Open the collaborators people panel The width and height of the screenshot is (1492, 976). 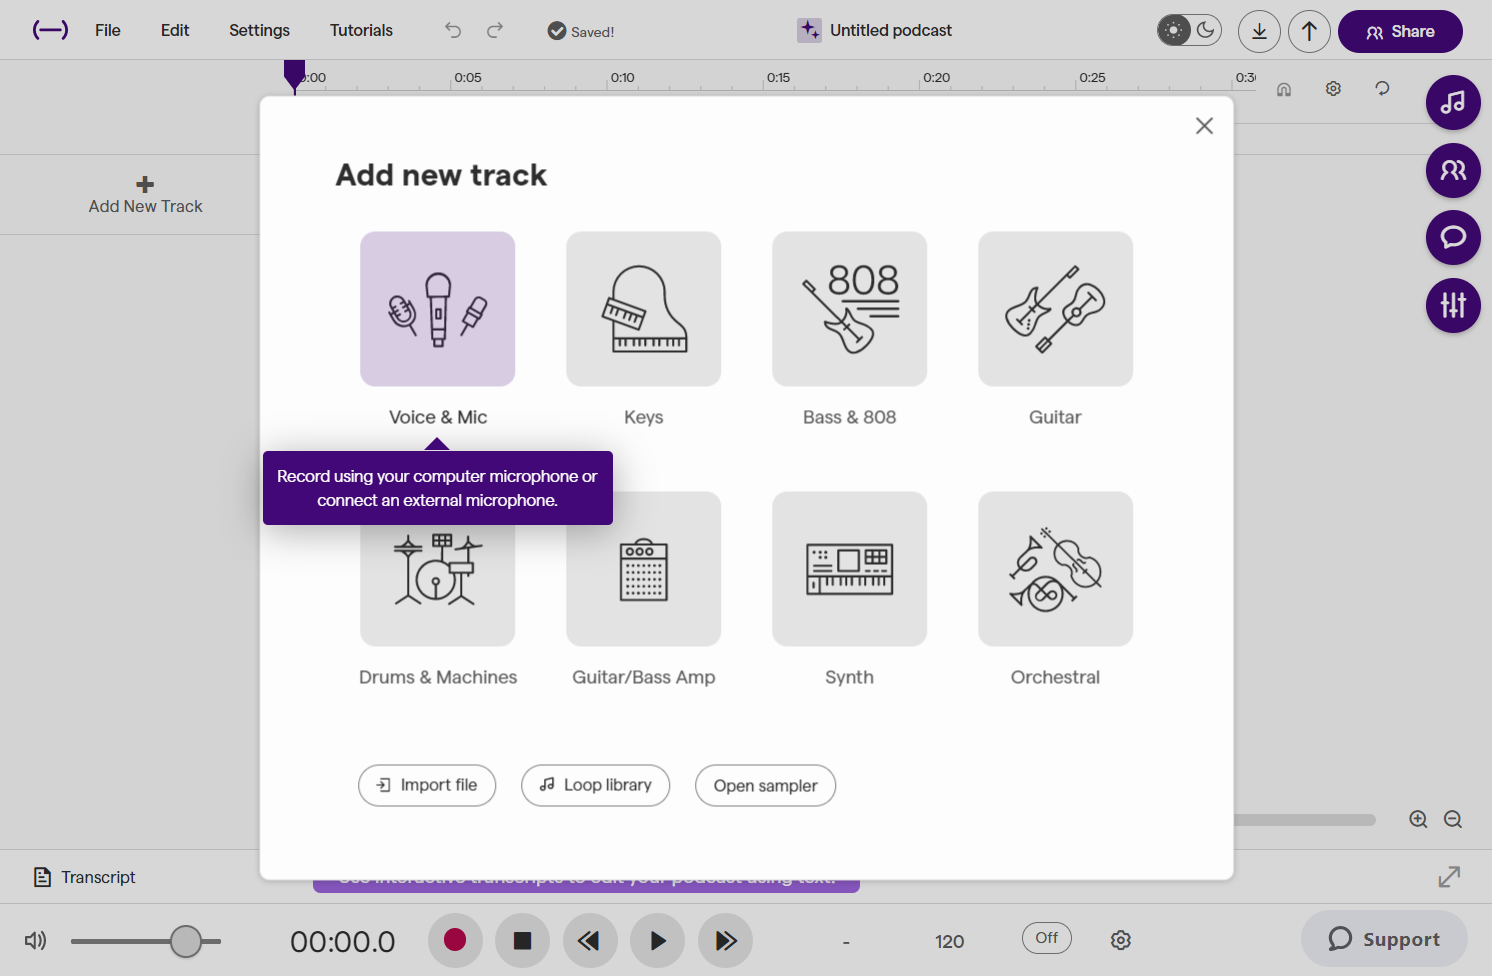point(1453,170)
